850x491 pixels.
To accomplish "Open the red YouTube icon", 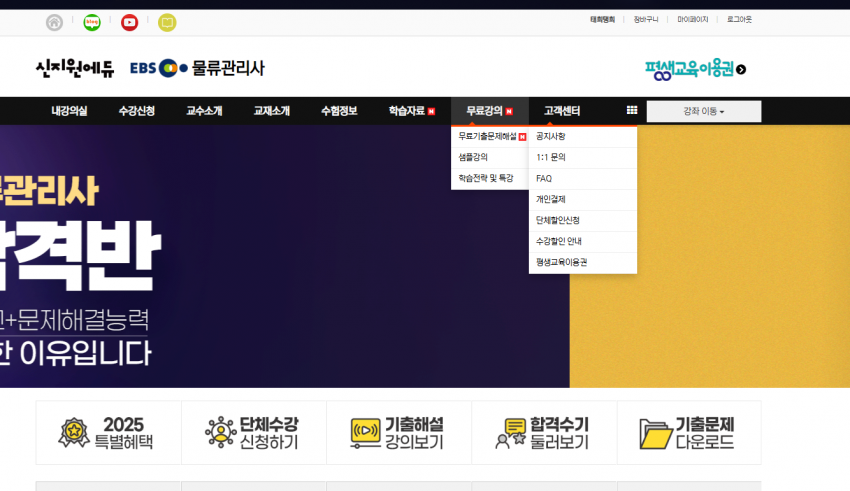I will (130, 23).
